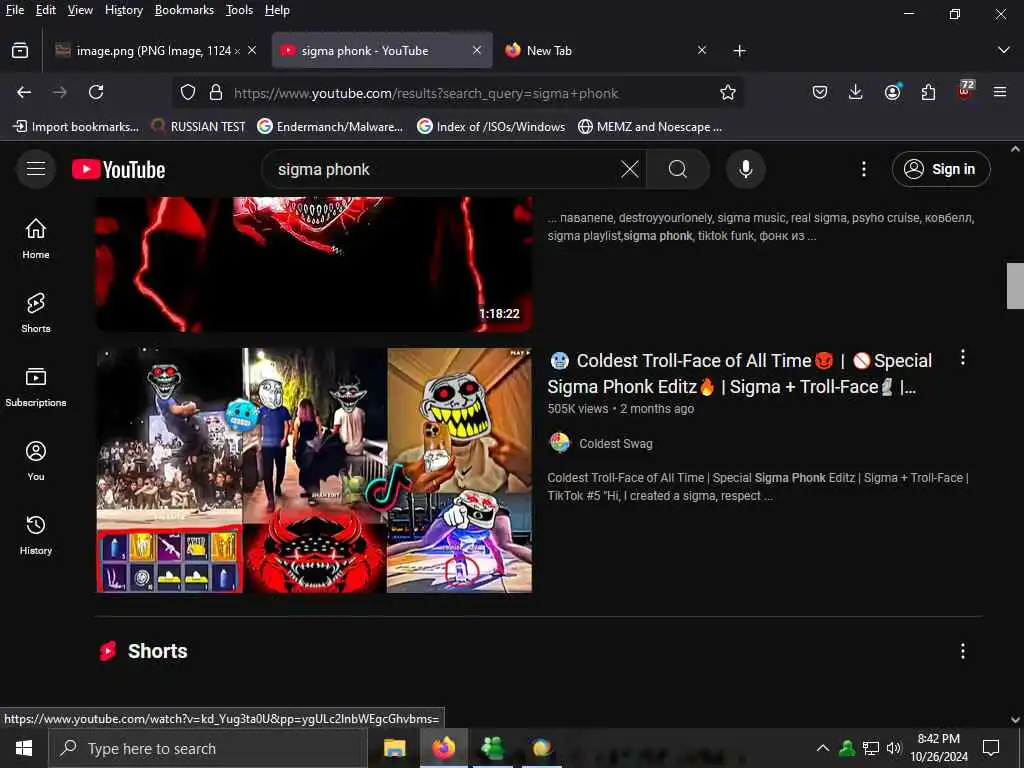Open the Help menu
This screenshot has width=1024, height=768.
point(277,10)
